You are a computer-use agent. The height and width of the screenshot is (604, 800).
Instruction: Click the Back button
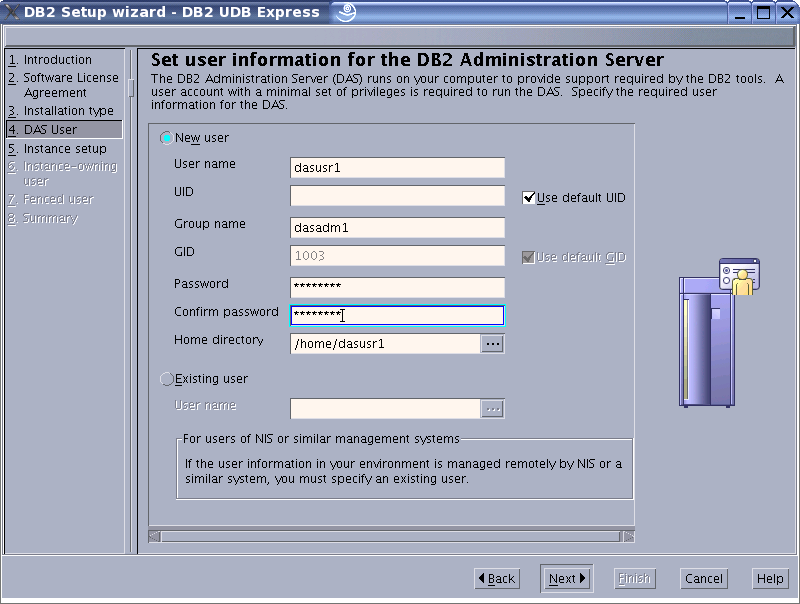coord(497,578)
